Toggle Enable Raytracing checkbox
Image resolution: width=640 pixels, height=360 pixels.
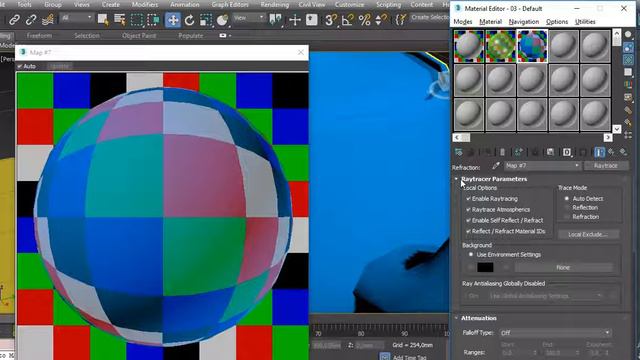point(469,199)
